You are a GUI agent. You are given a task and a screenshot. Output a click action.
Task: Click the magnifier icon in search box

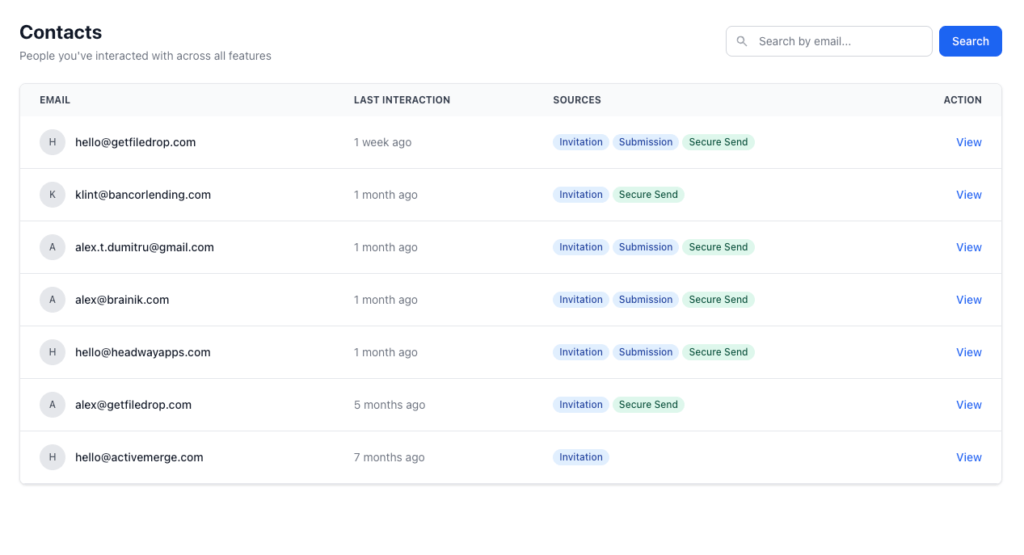point(741,41)
